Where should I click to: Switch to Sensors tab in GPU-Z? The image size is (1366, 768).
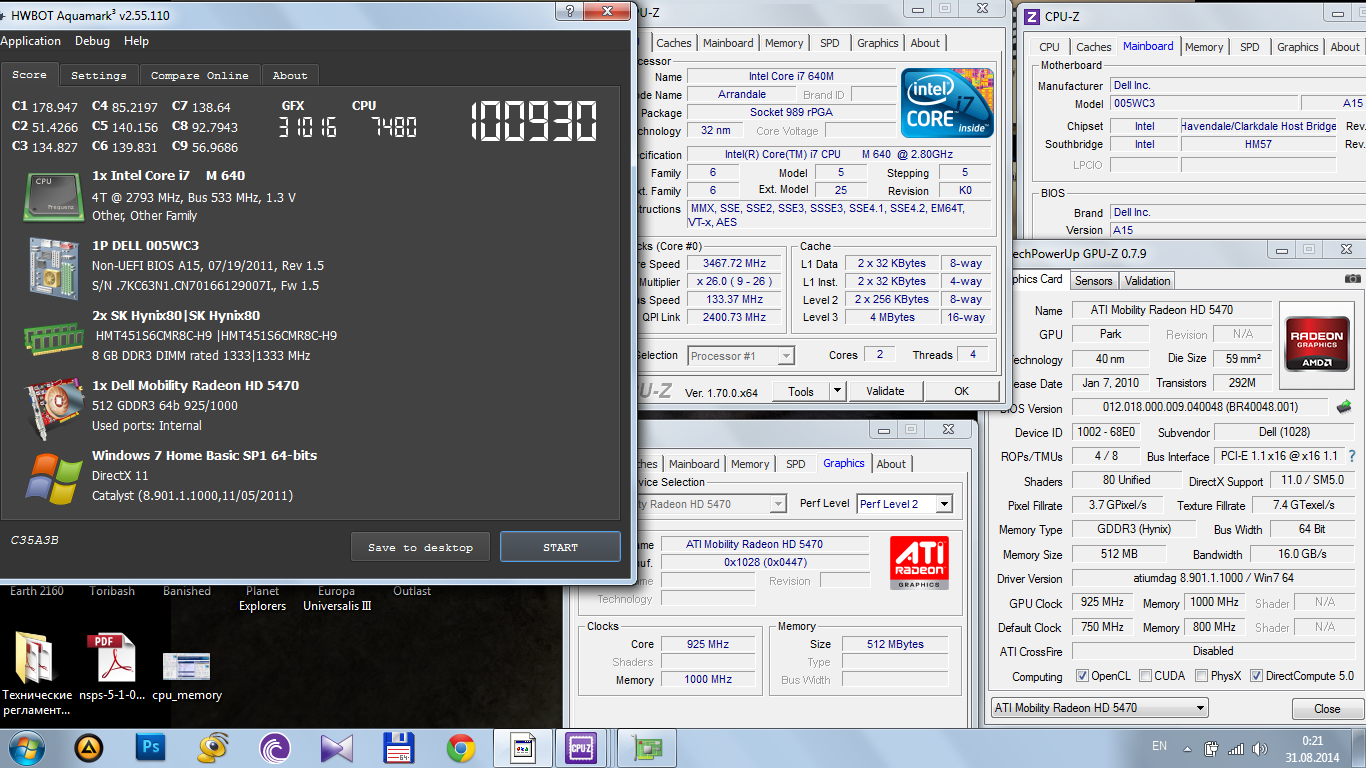(x=1094, y=281)
